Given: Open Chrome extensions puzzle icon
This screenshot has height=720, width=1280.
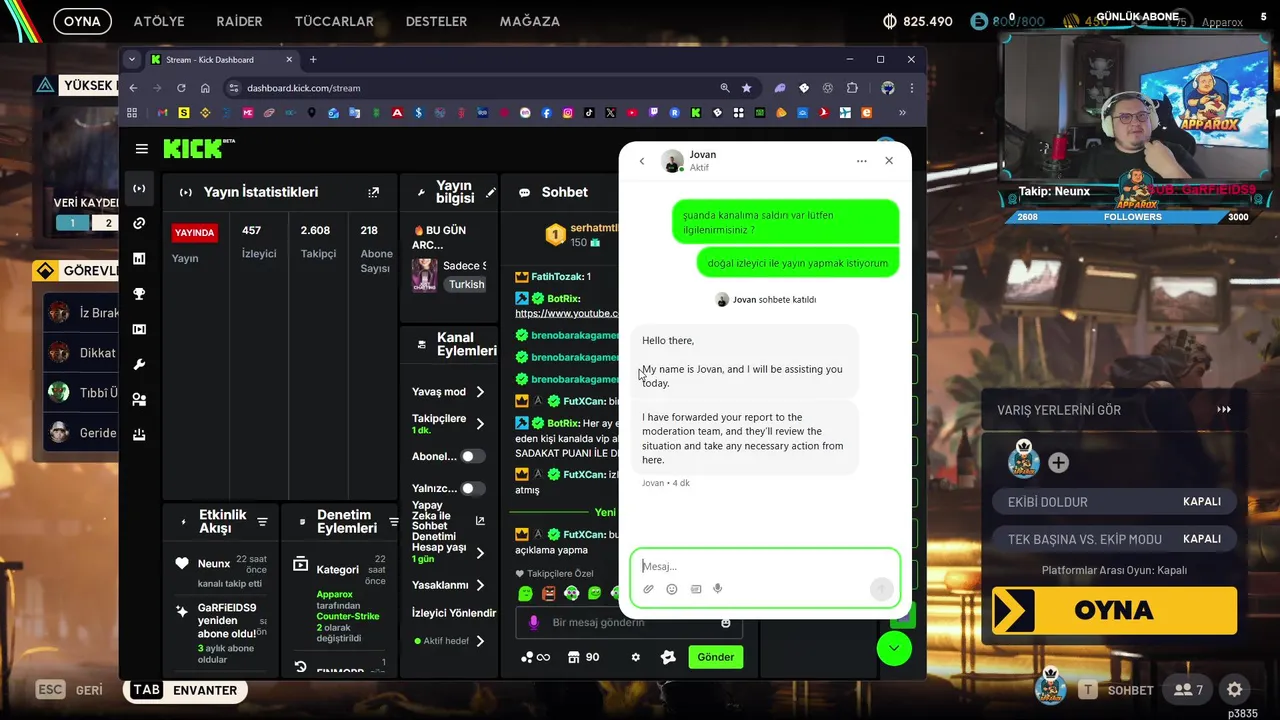Looking at the screenshot, I should click(852, 88).
